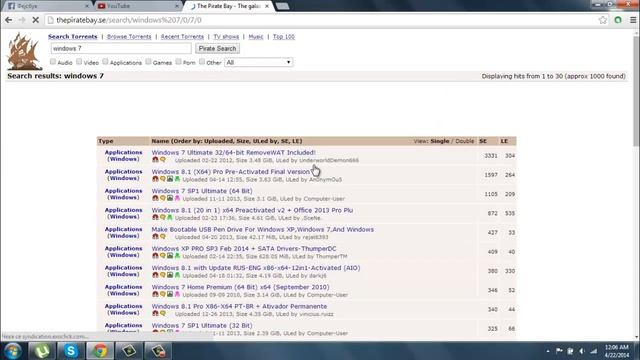
Task: Open TV shows navigation link
Action: pos(226,37)
